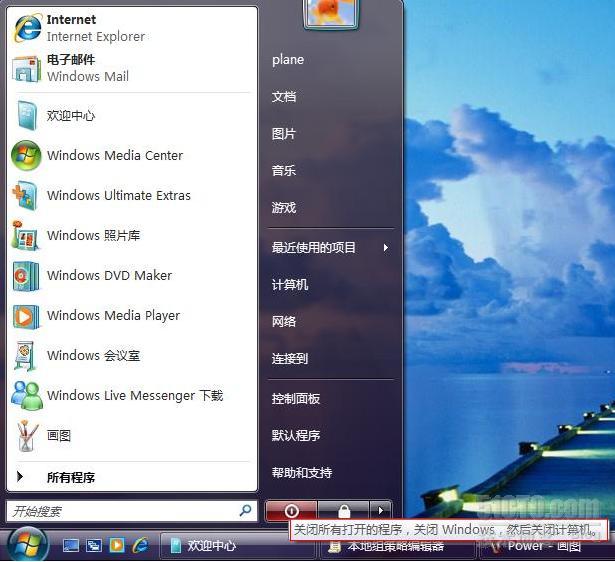Switch to Power - 画图 taskbar window
This screenshot has width=615, height=562.
tap(547, 546)
